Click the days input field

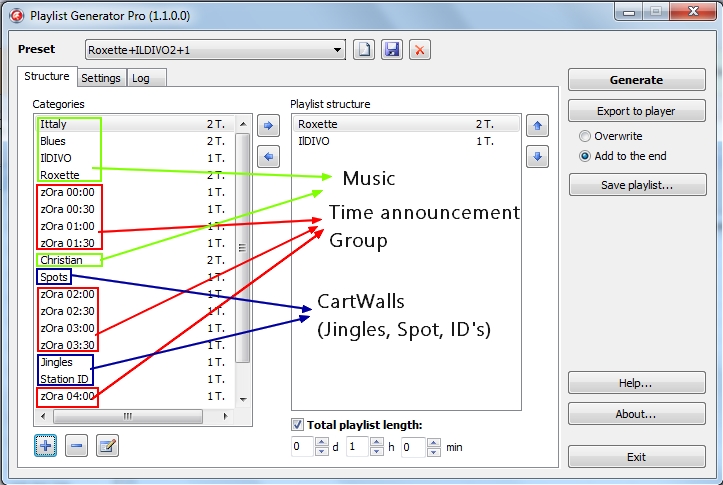303,447
